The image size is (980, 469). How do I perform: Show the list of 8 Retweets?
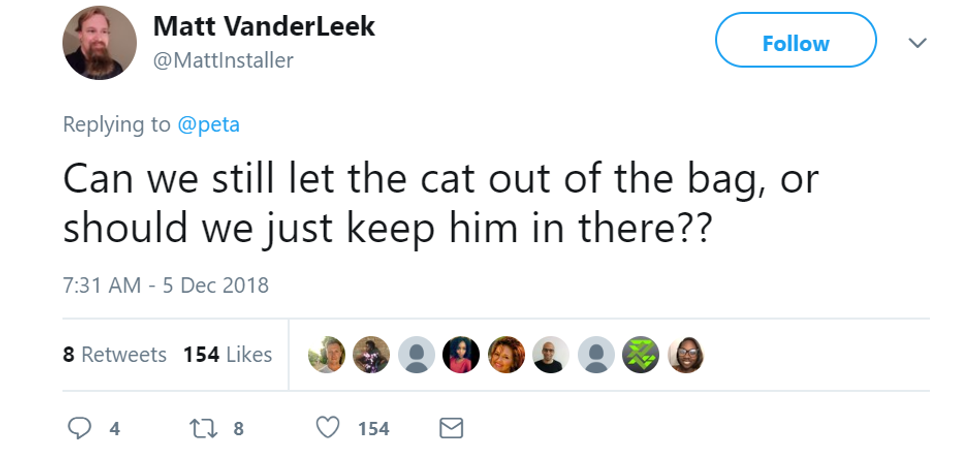pyautogui.click(x=114, y=354)
